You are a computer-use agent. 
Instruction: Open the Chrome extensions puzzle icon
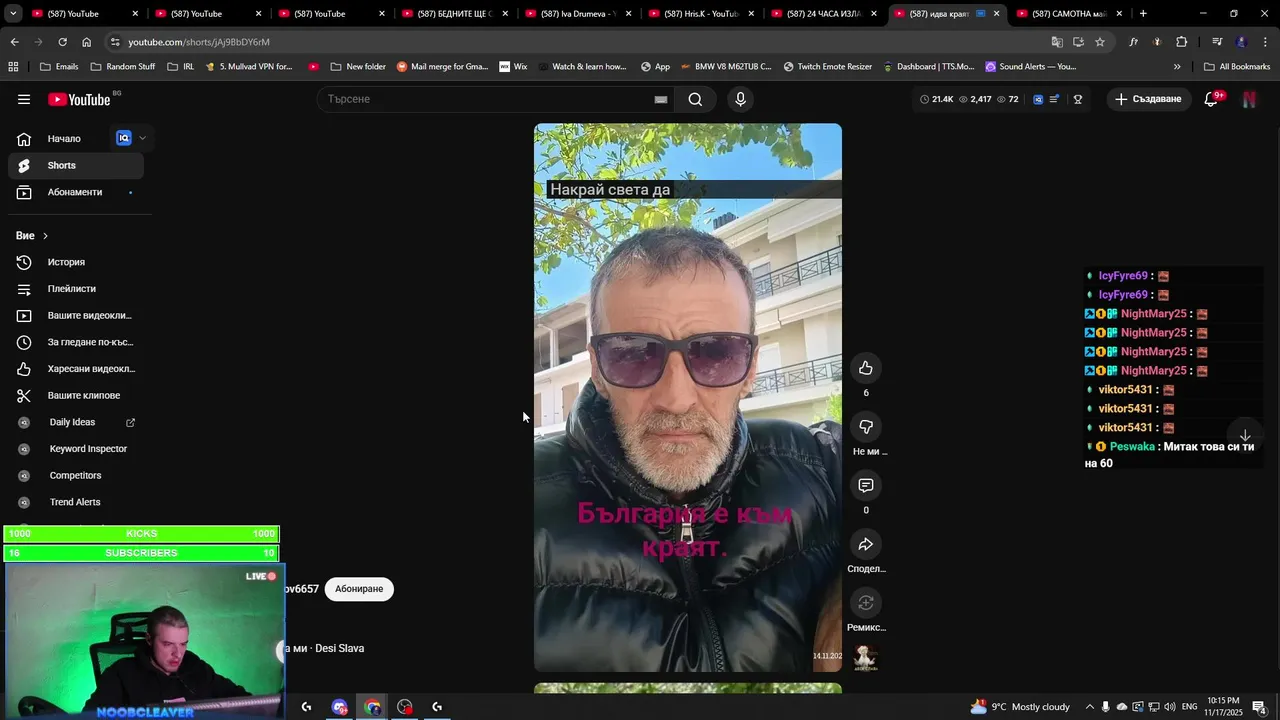tap(1182, 42)
